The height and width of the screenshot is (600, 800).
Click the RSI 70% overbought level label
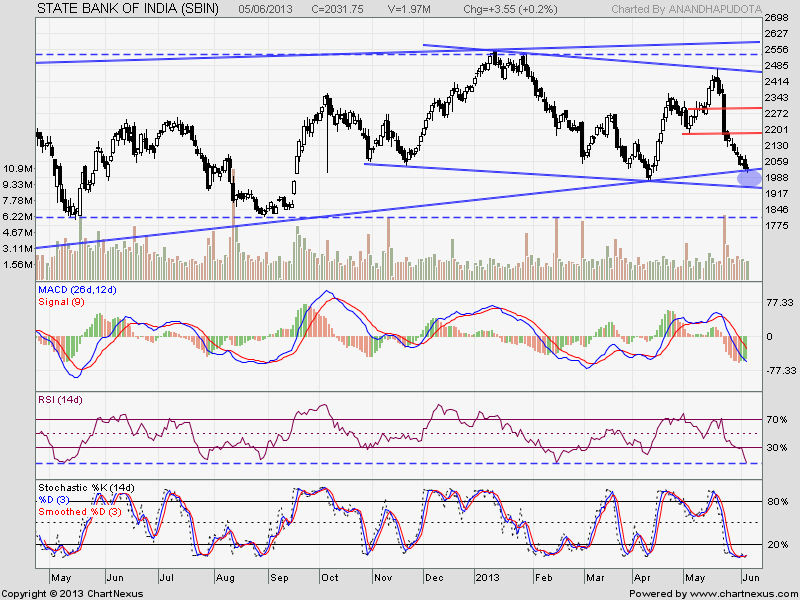click(x=777, y=420)
